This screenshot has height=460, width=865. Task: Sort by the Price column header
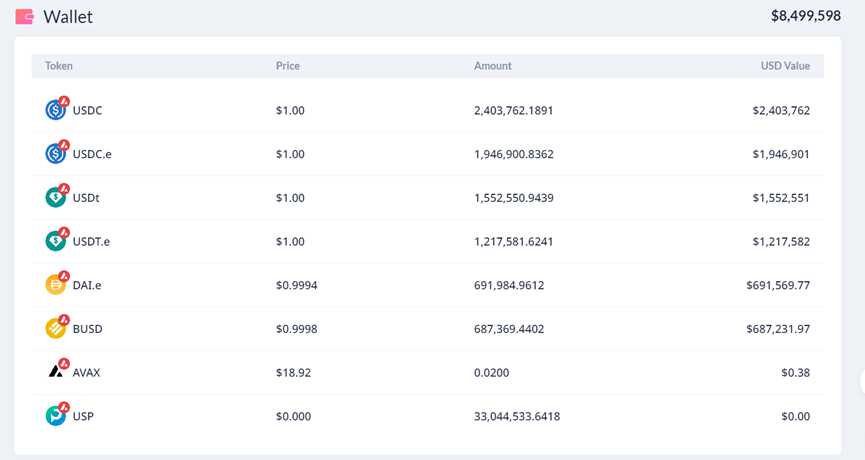coord(287,66)
